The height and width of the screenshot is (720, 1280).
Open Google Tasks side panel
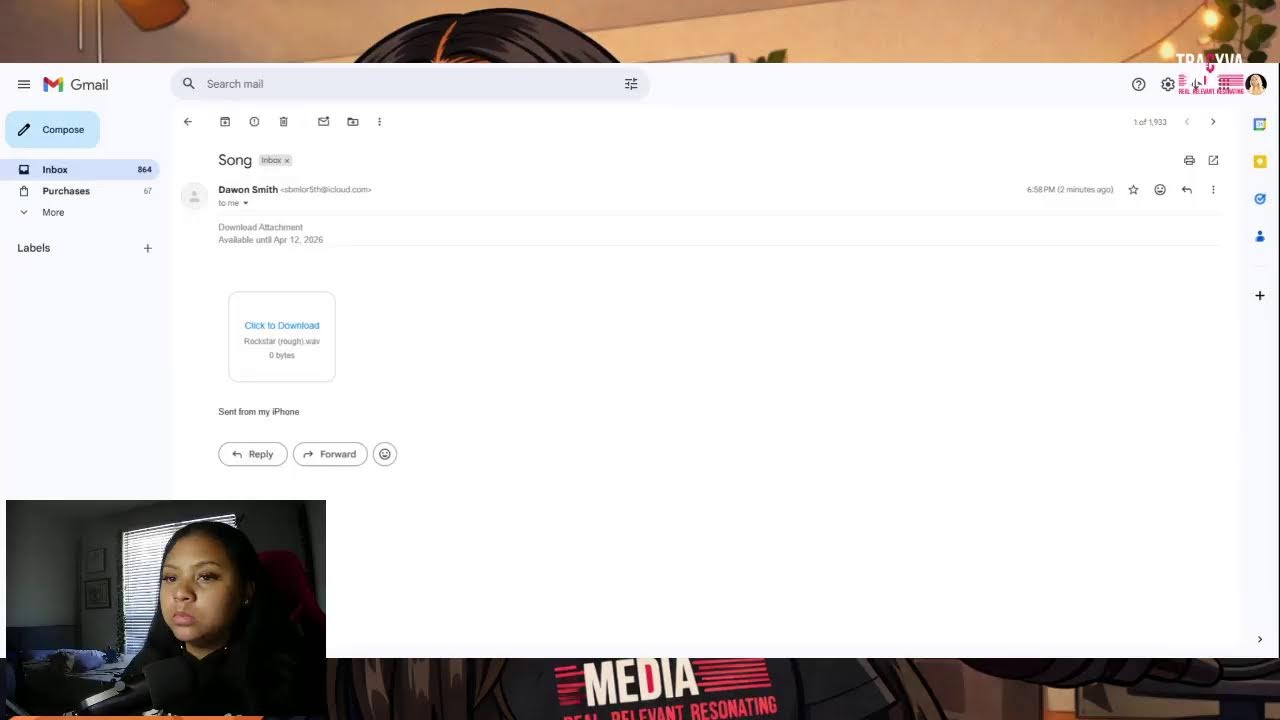pyautogui.click(x=1260, y=198)
